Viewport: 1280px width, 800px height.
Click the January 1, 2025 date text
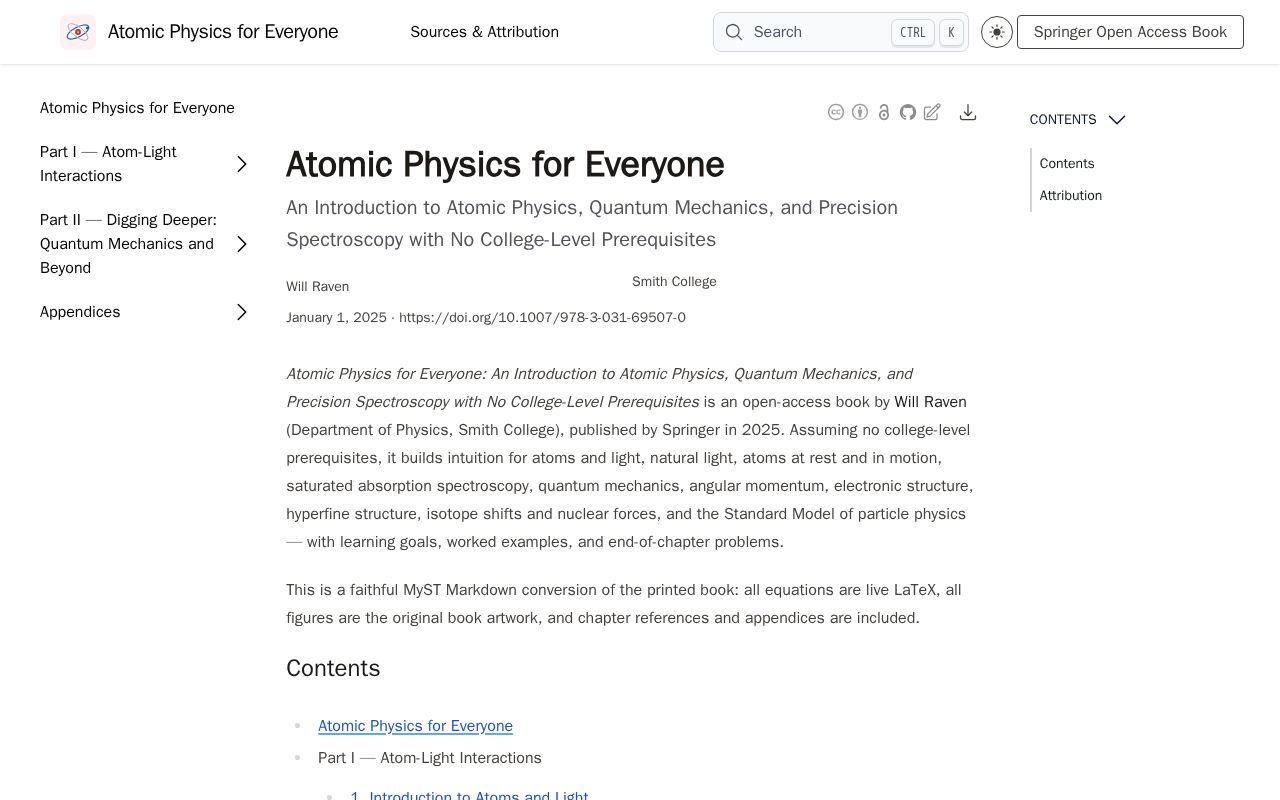coord(336,318)
